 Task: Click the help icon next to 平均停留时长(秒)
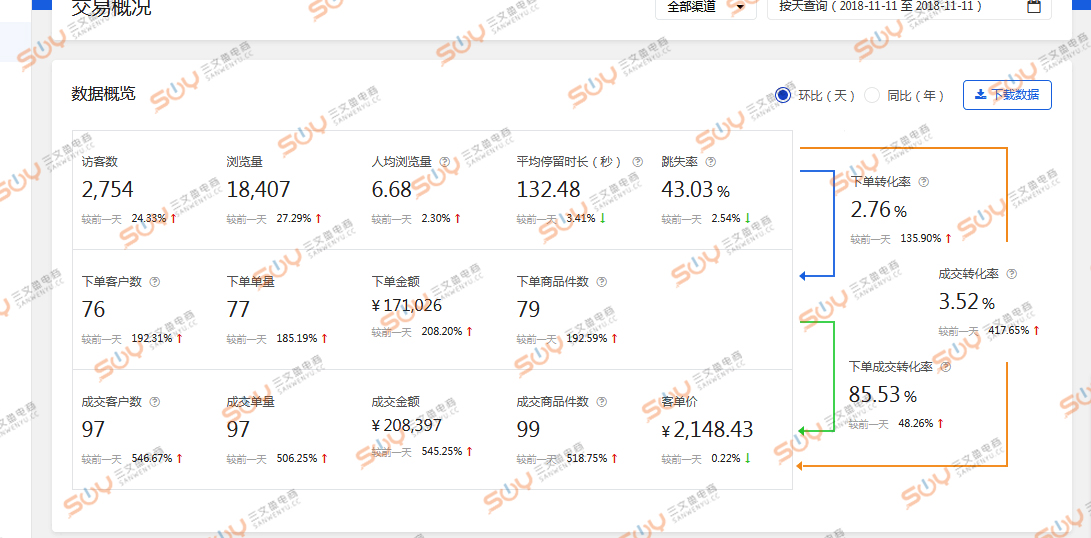(x=637, y=162)
